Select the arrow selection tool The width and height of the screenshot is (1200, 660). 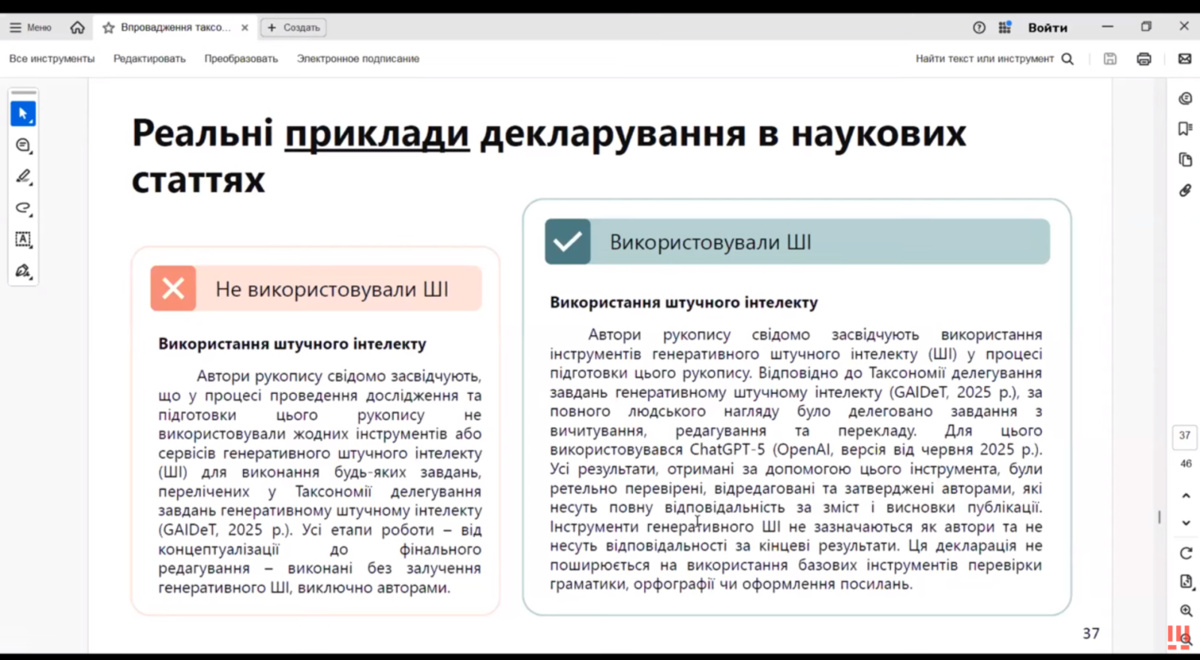23,114
